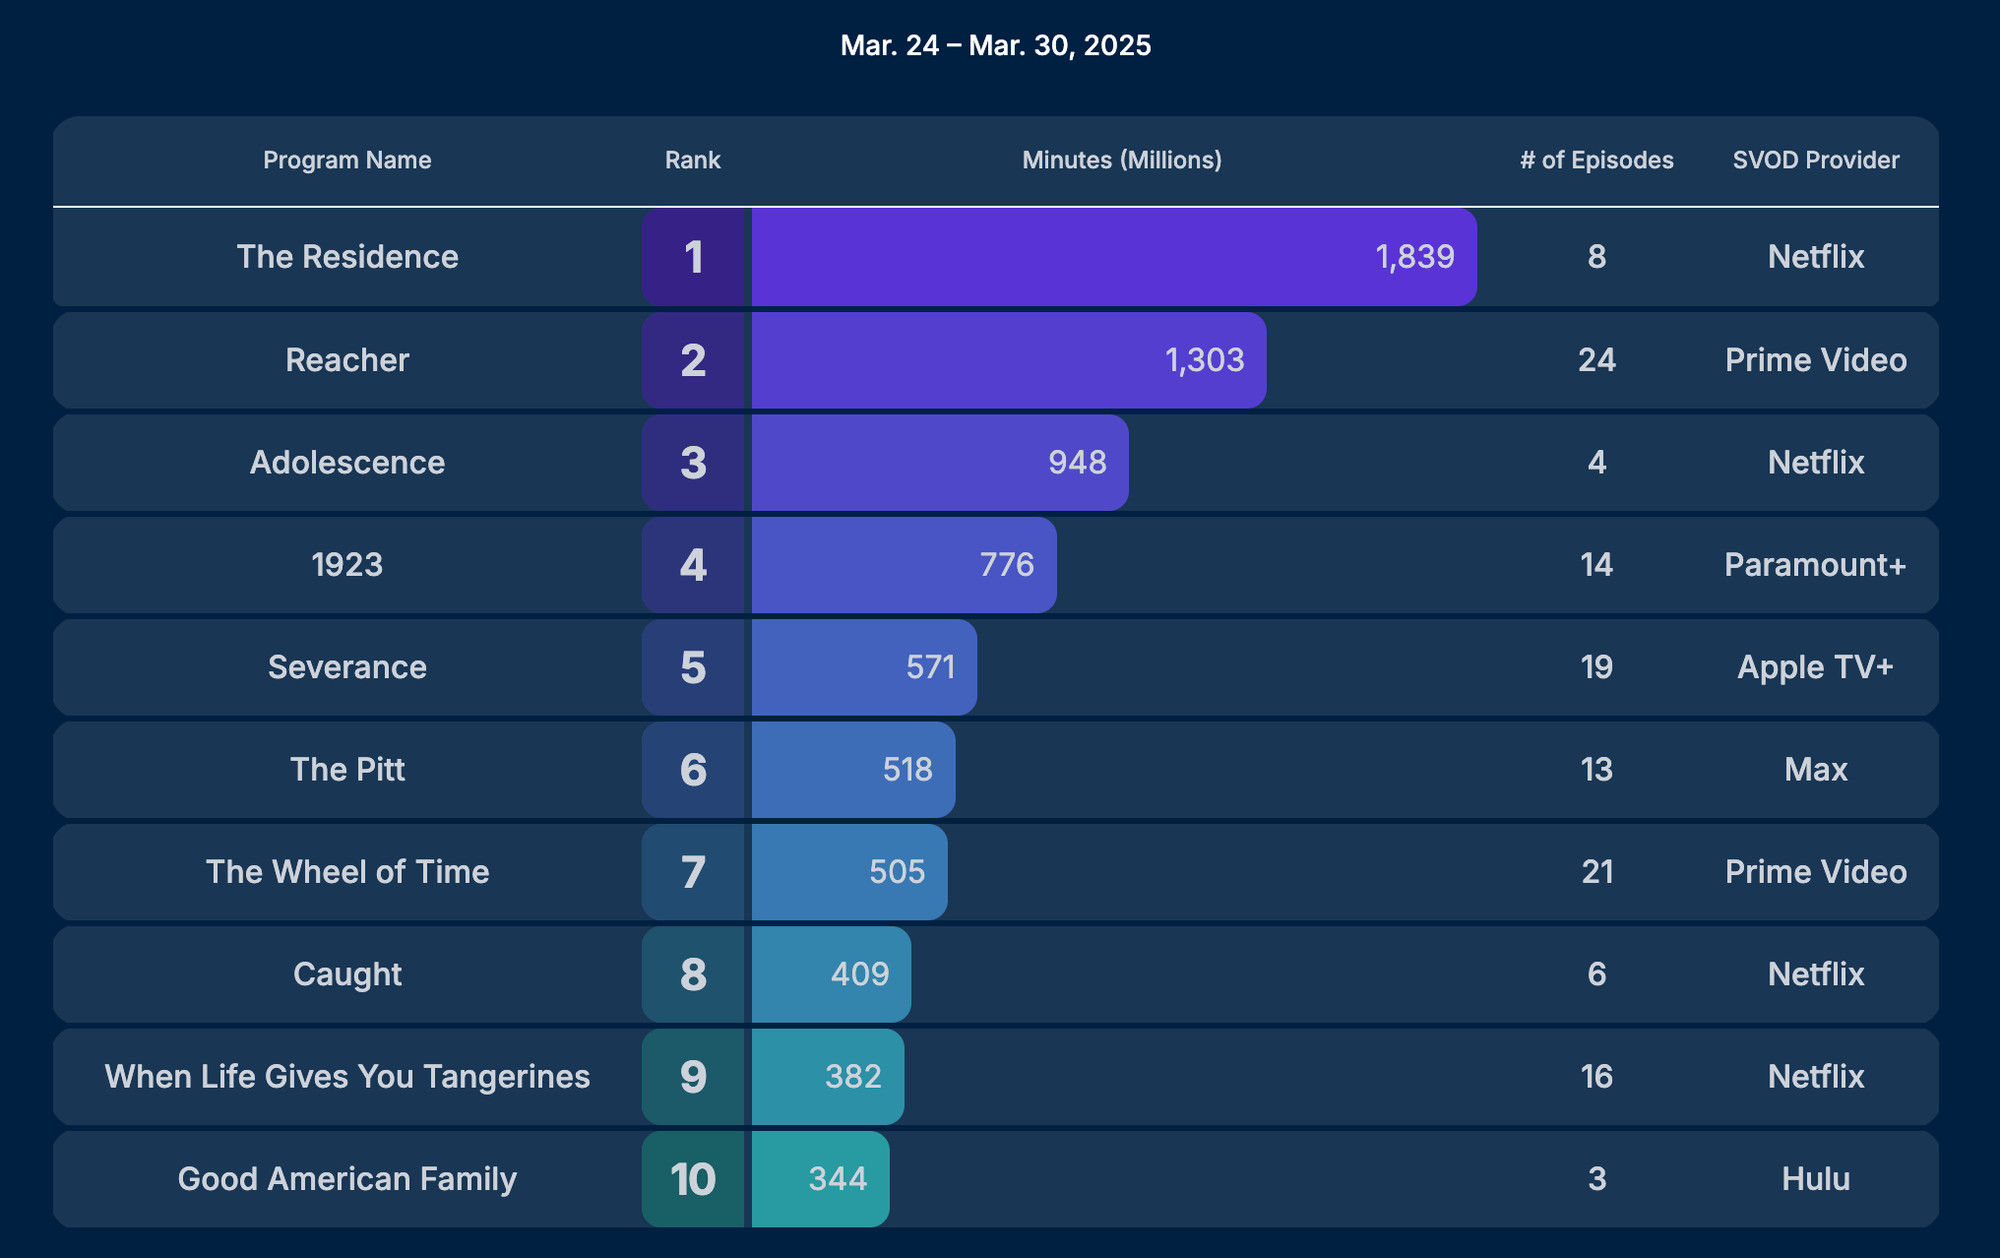Select When Life Gives You Tangerines
The width and height of the screenshot is (2000, 1258).
(x=347, y=1077)
